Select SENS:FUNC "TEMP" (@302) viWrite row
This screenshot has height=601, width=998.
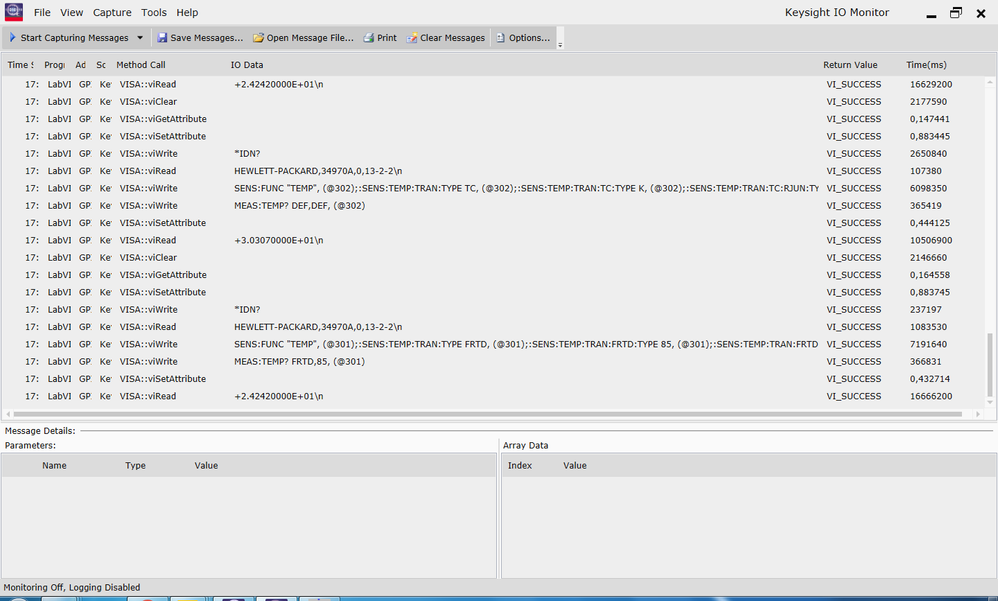494,188
